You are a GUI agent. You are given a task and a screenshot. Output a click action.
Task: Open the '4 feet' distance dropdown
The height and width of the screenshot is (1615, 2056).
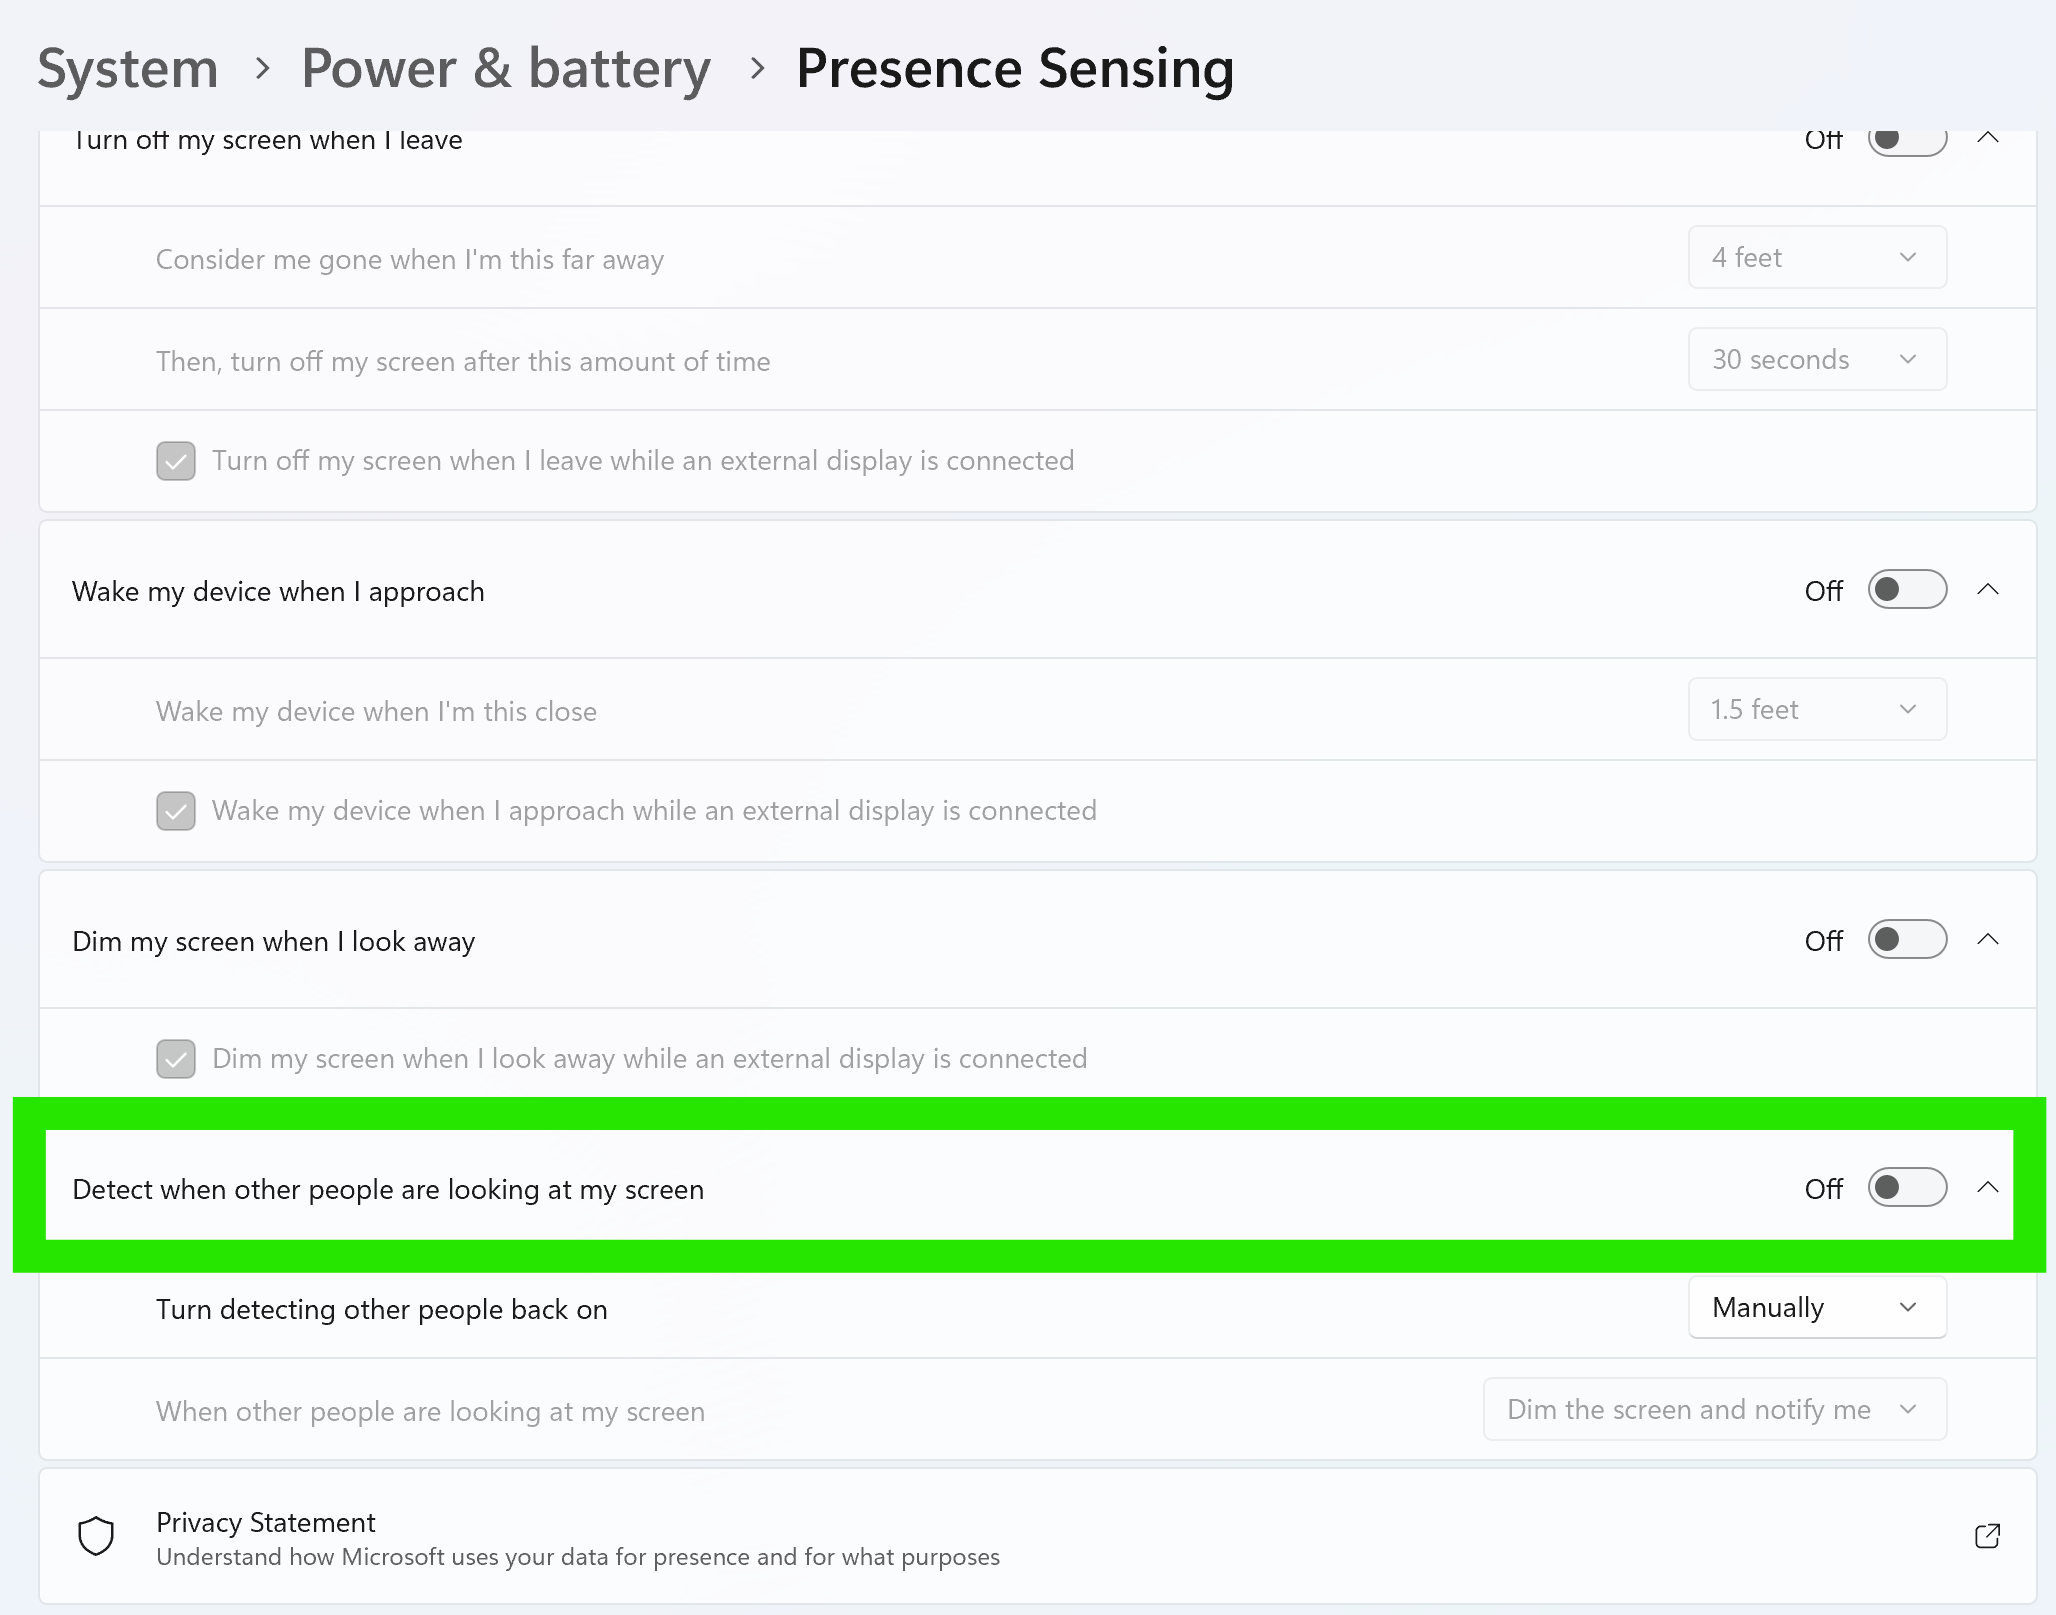click(1816, 258)
